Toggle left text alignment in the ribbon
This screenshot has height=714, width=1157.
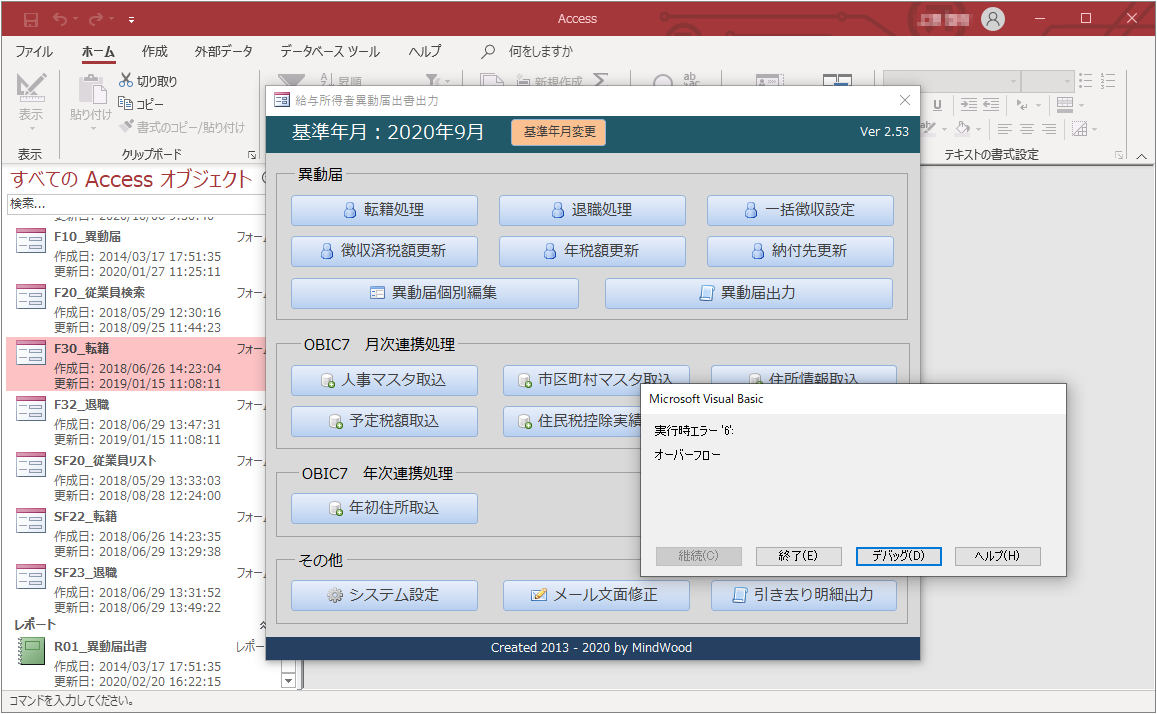[x=1007, y=130]
